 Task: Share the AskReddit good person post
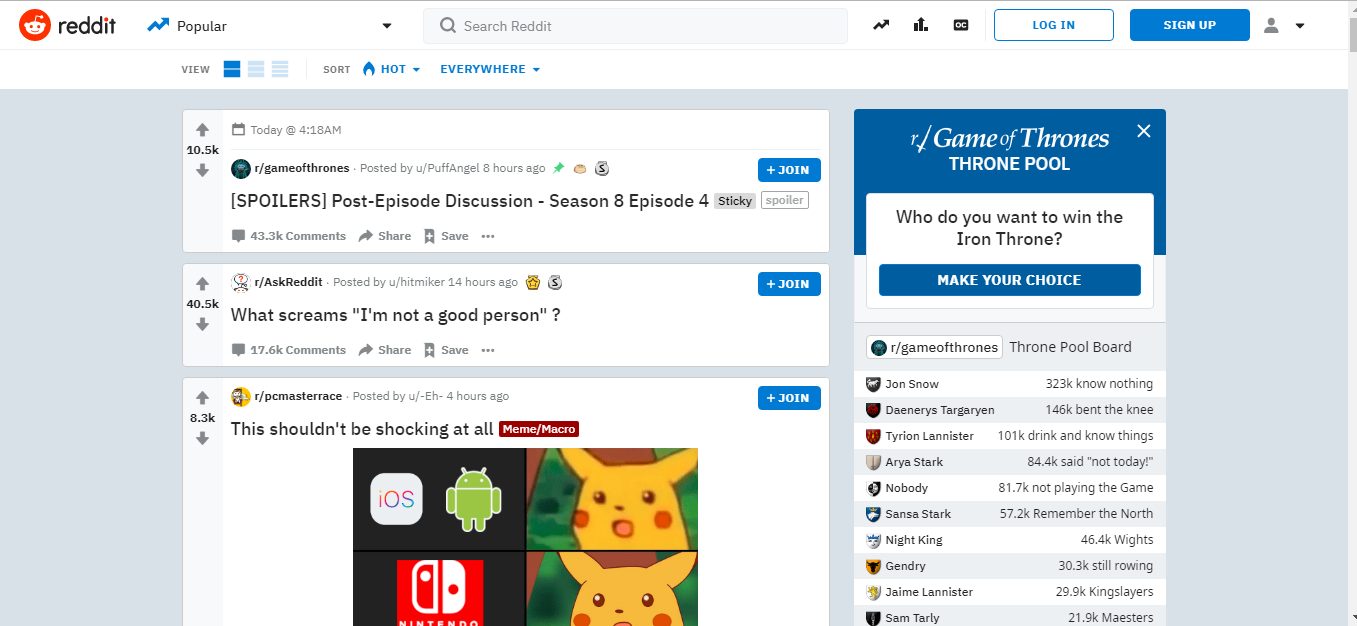pyautogui.click(x=385, y=350)
